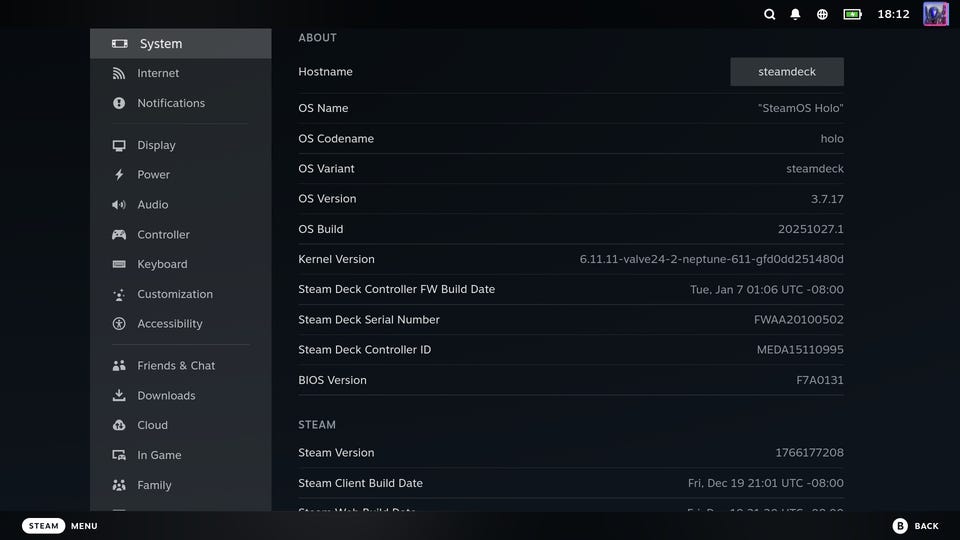Switch to Internet settings
Screen dimensions: 960x540
tap(181, 73)
